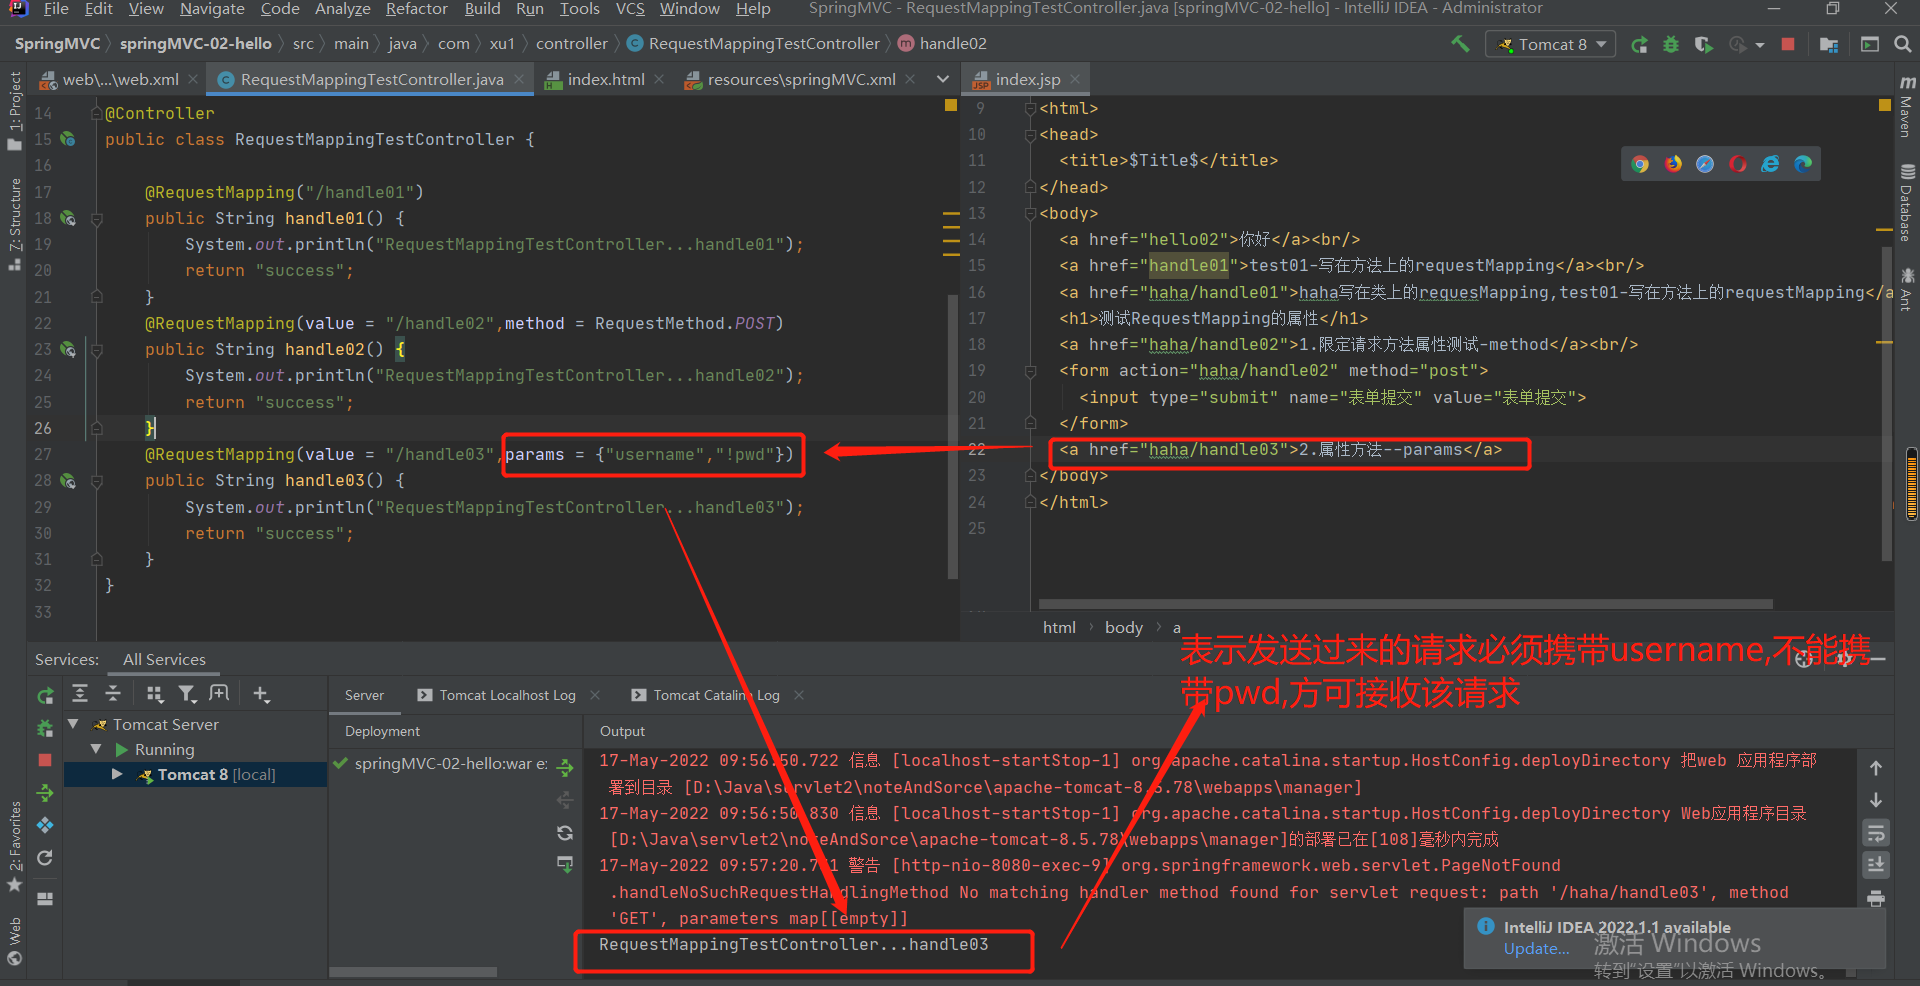Screen dimensions: 1920x986
Task: Open page in Internet Explorer icon
Action: [x=1770, y=164]
